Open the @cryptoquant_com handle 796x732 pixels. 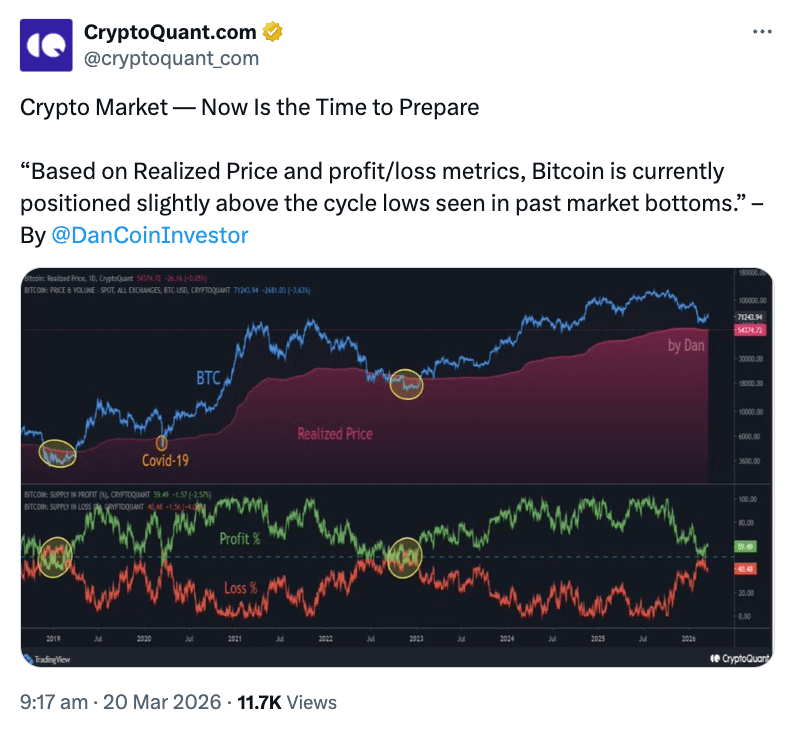pos(171,58)
